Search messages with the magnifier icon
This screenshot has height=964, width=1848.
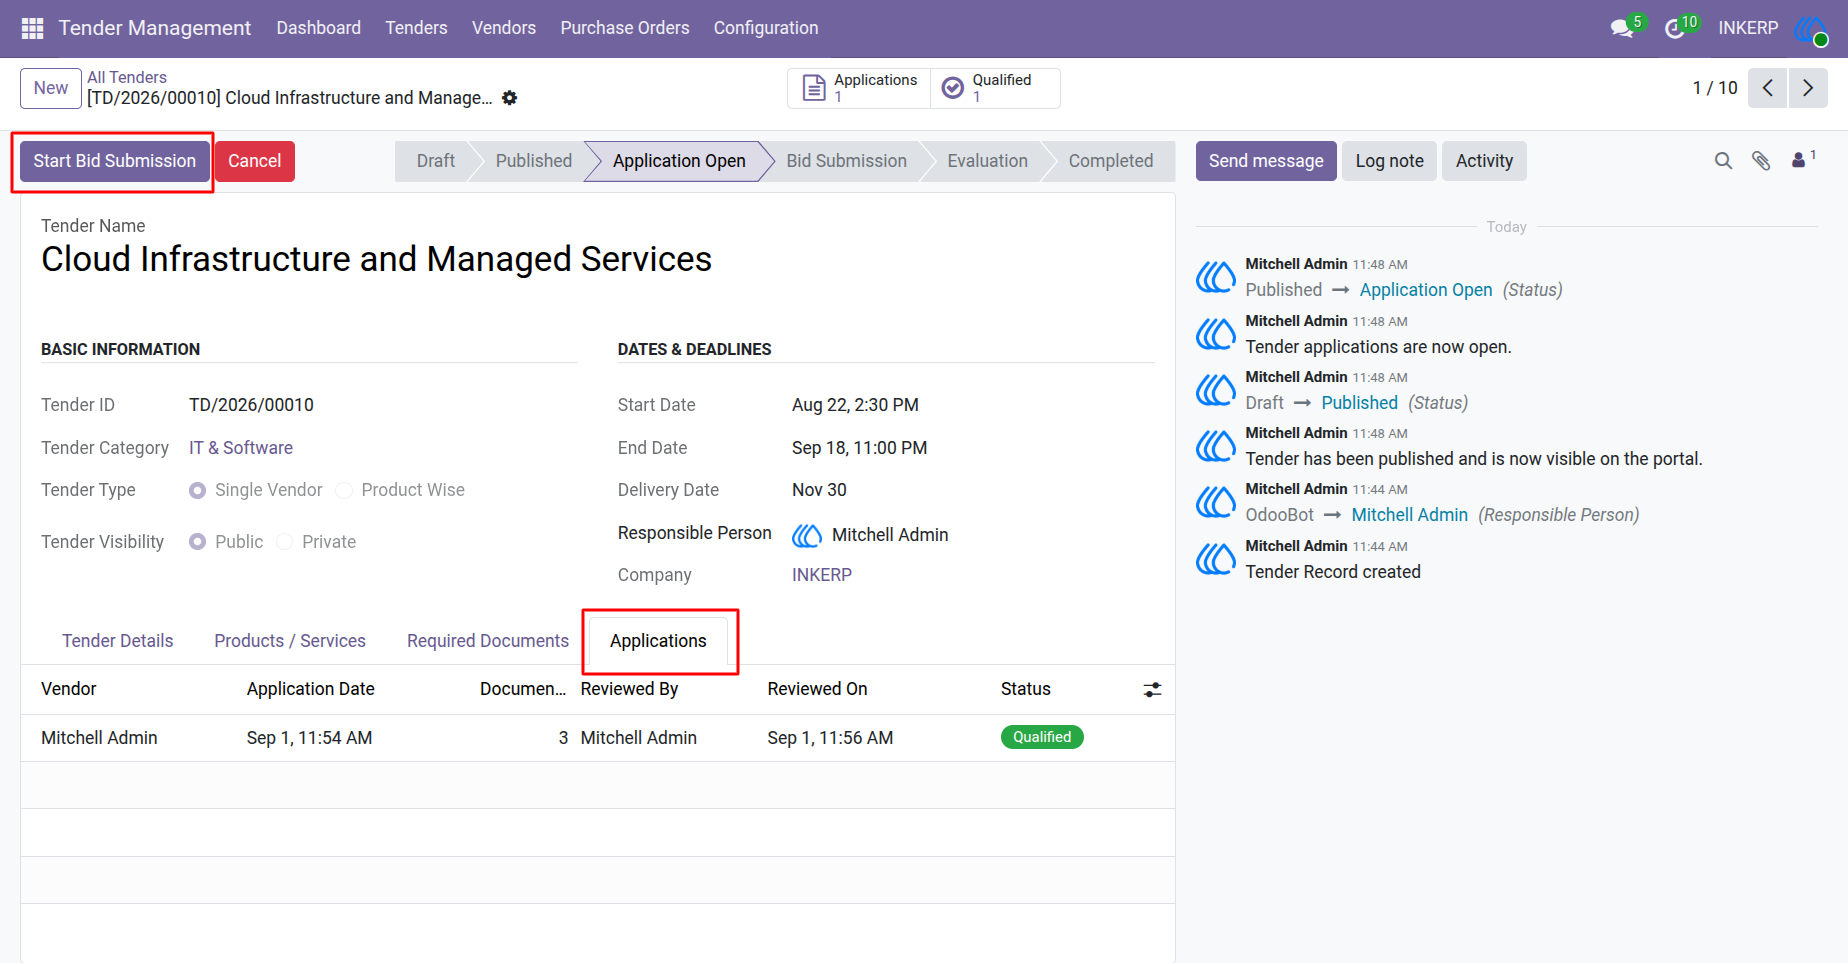(x=1723, y=161)
